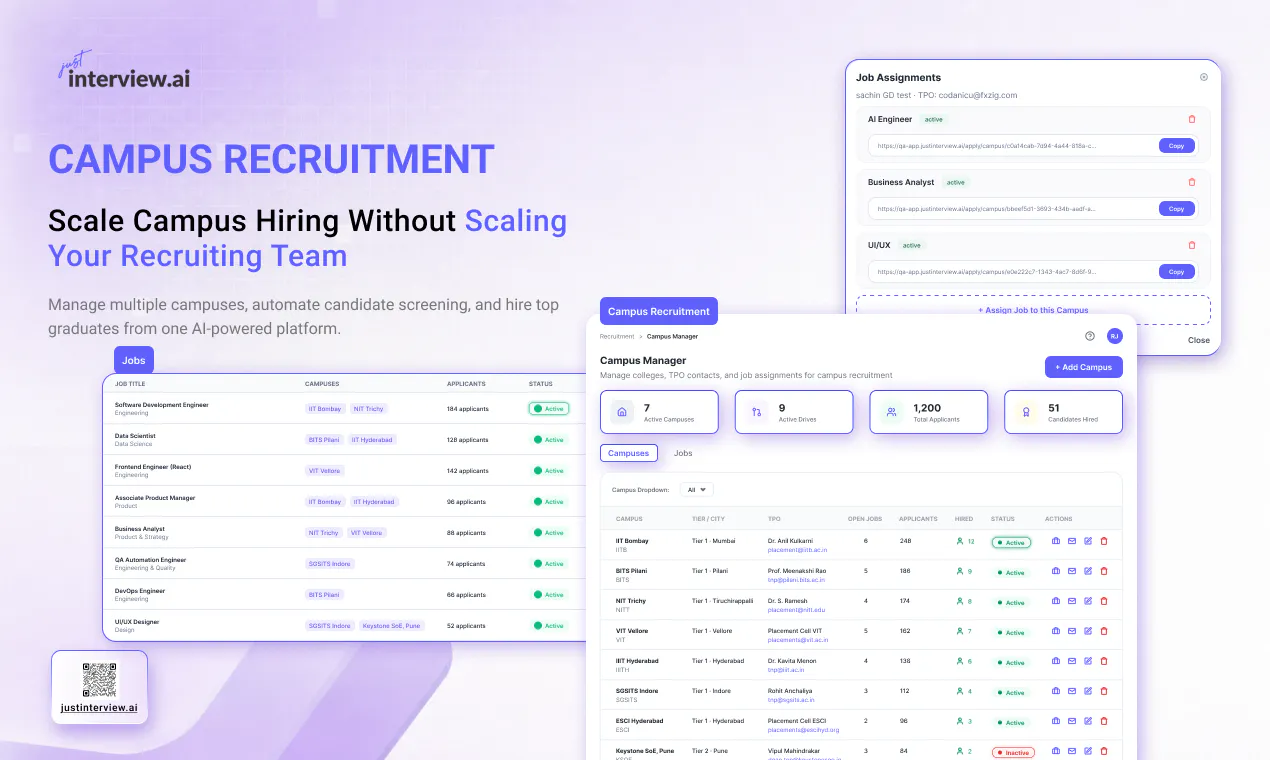Click the Add Campus button

tap(1084, 367)
